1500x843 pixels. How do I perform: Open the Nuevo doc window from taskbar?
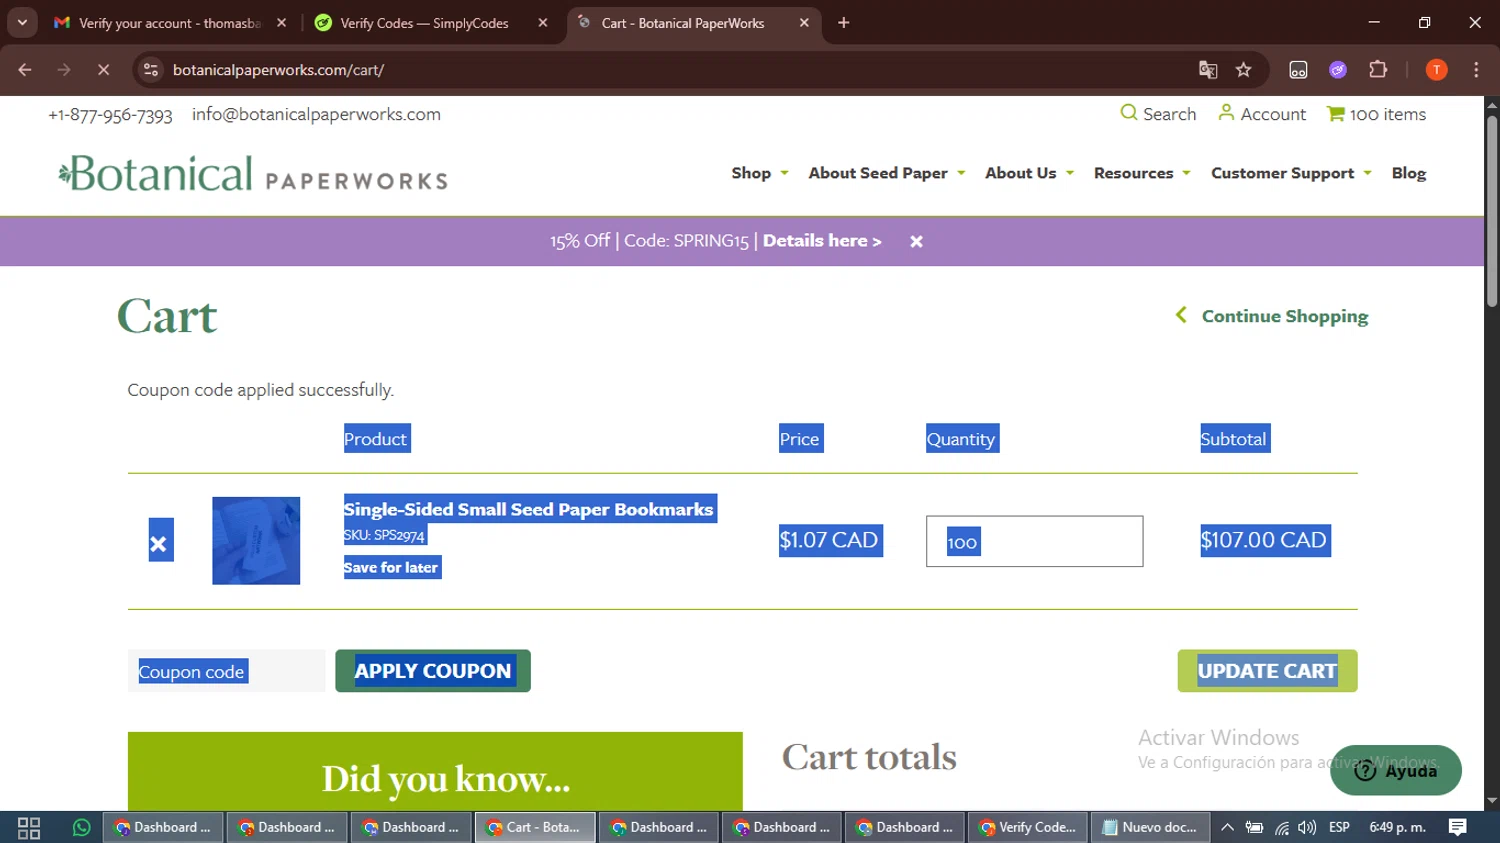pos(1150,828)
